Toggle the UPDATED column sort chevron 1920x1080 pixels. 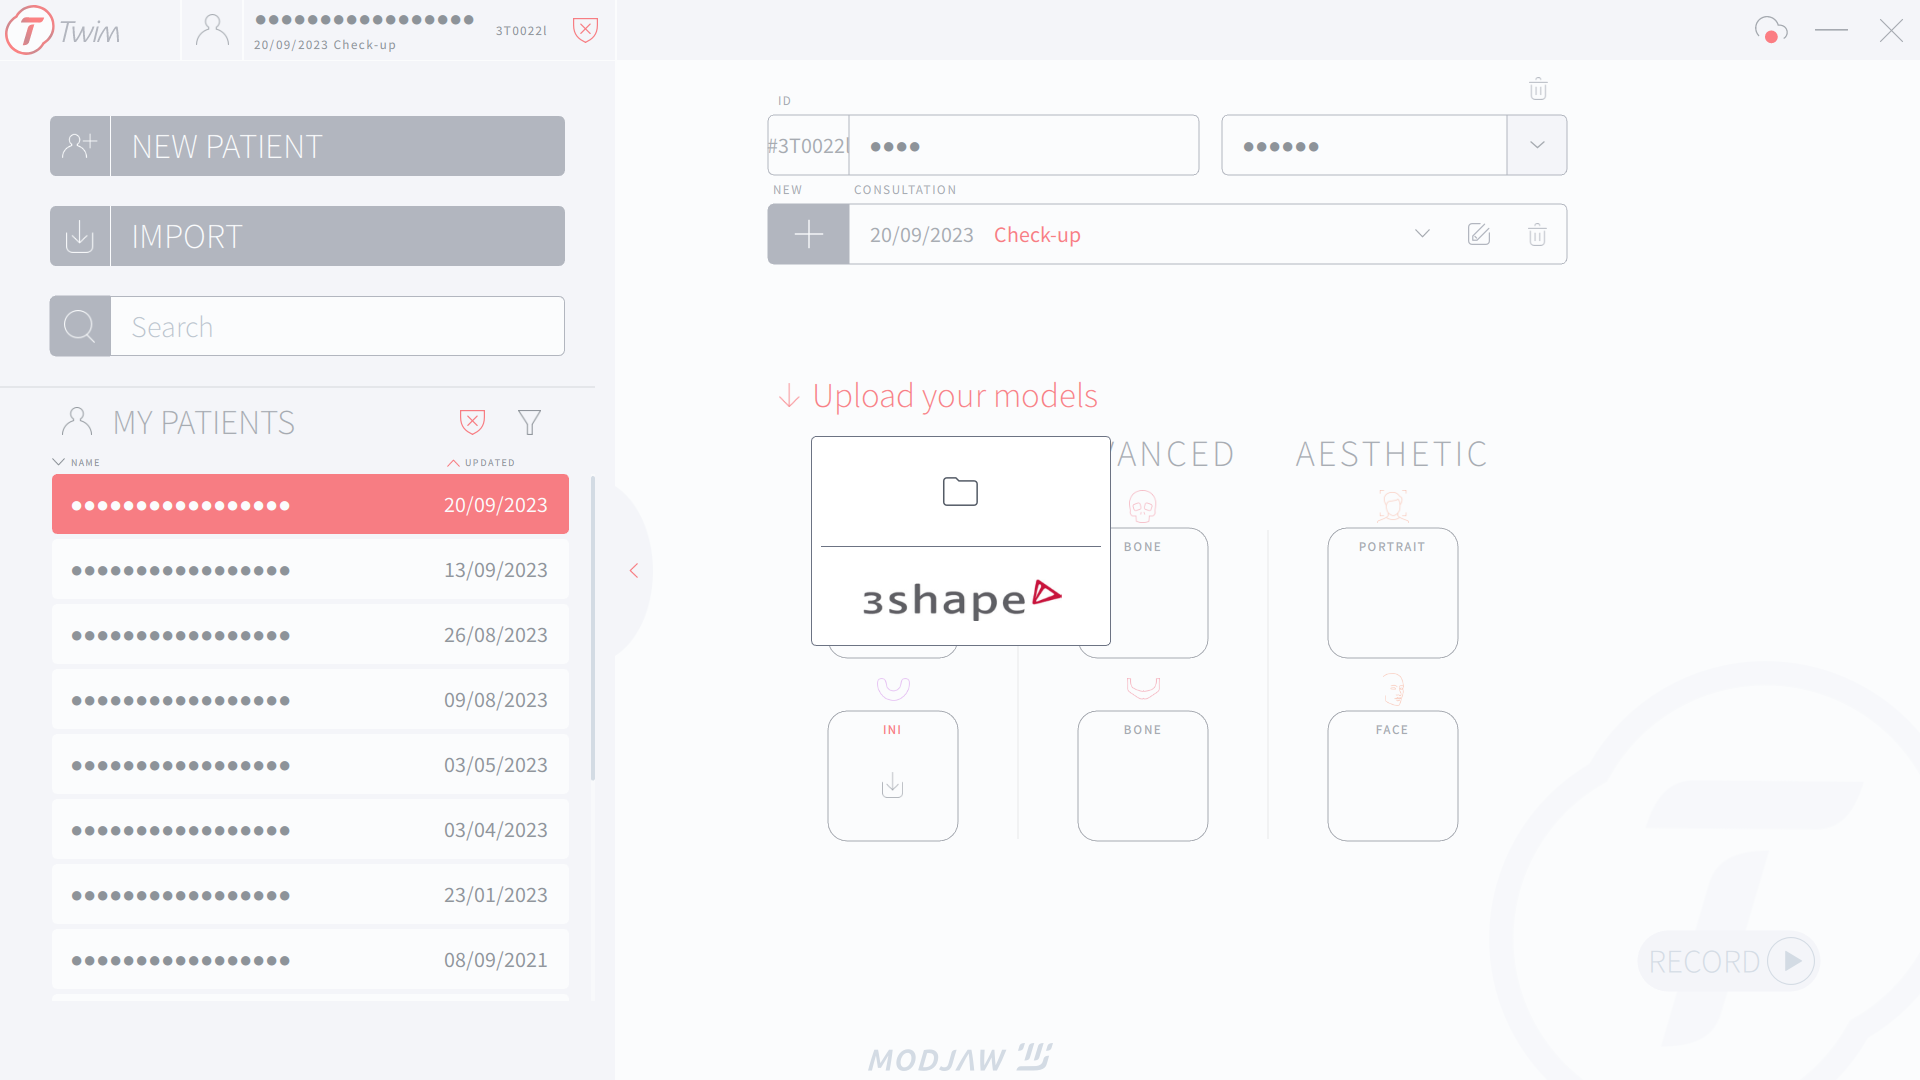453,462
